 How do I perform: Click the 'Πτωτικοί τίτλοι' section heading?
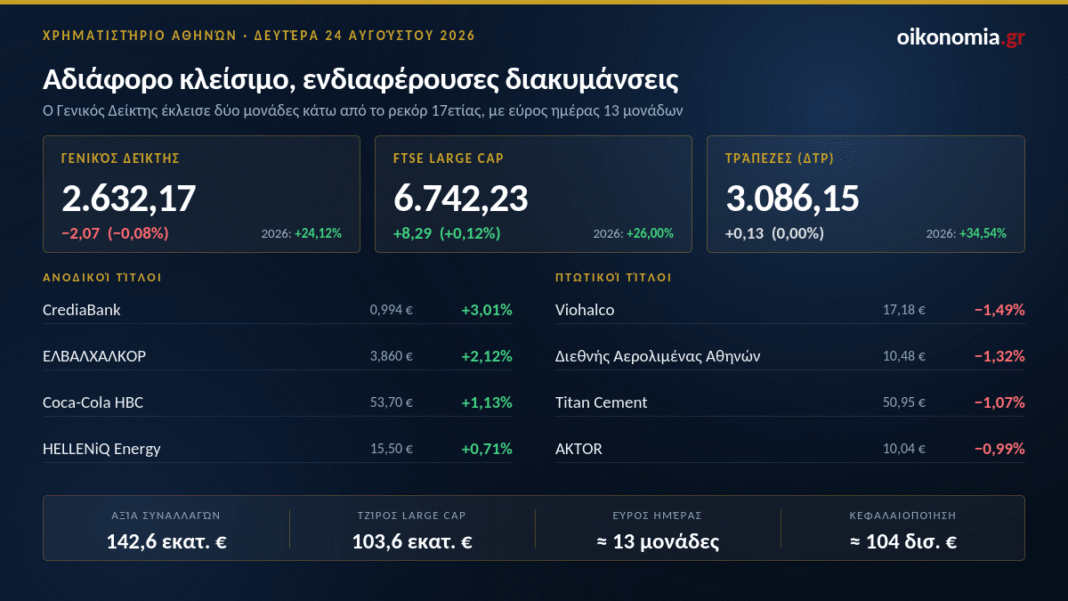pyautogui.click(x=613, y=277)
